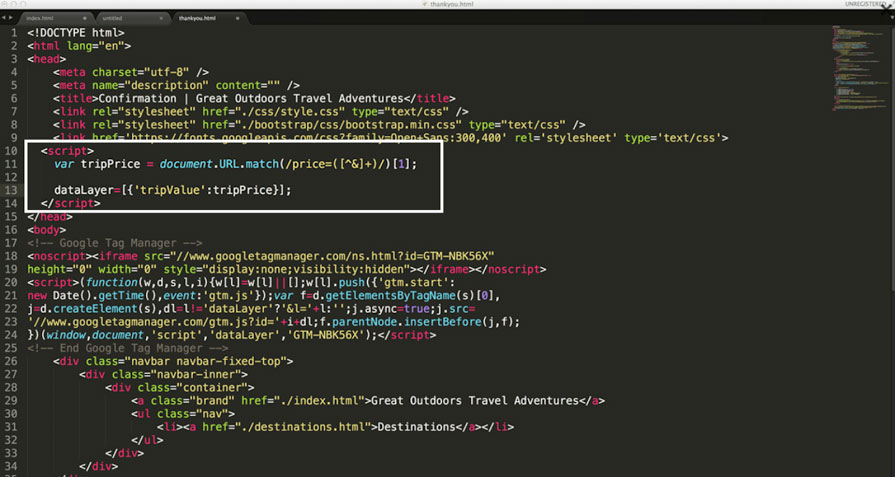The image size is (895, 477).
Task: Click the document.URL.match regex expression
Action: (x=288, y=164)
